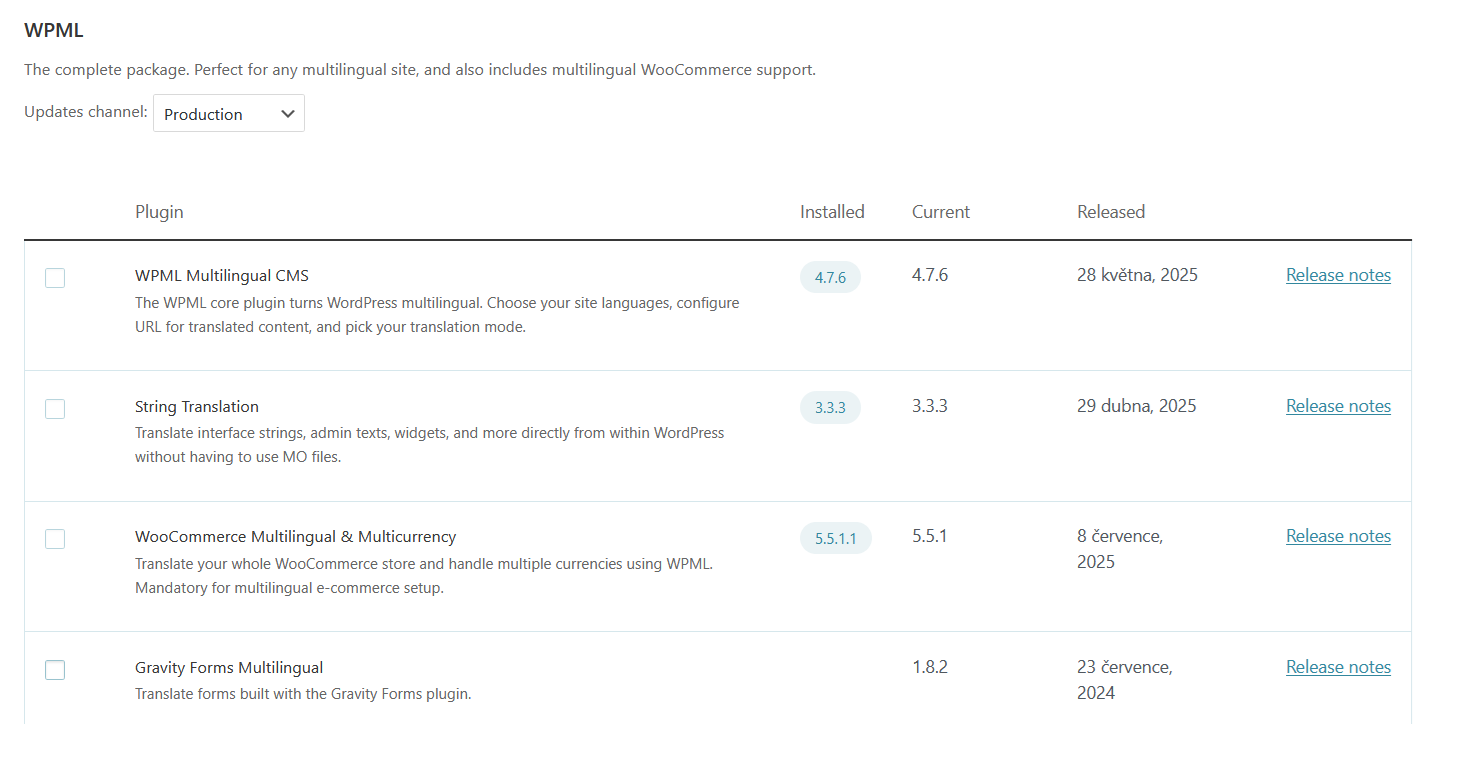View Release notes for Gravity Forms Multilingual
Viewport: 1464px width, 782px height.
click(x=1338, y=667)
